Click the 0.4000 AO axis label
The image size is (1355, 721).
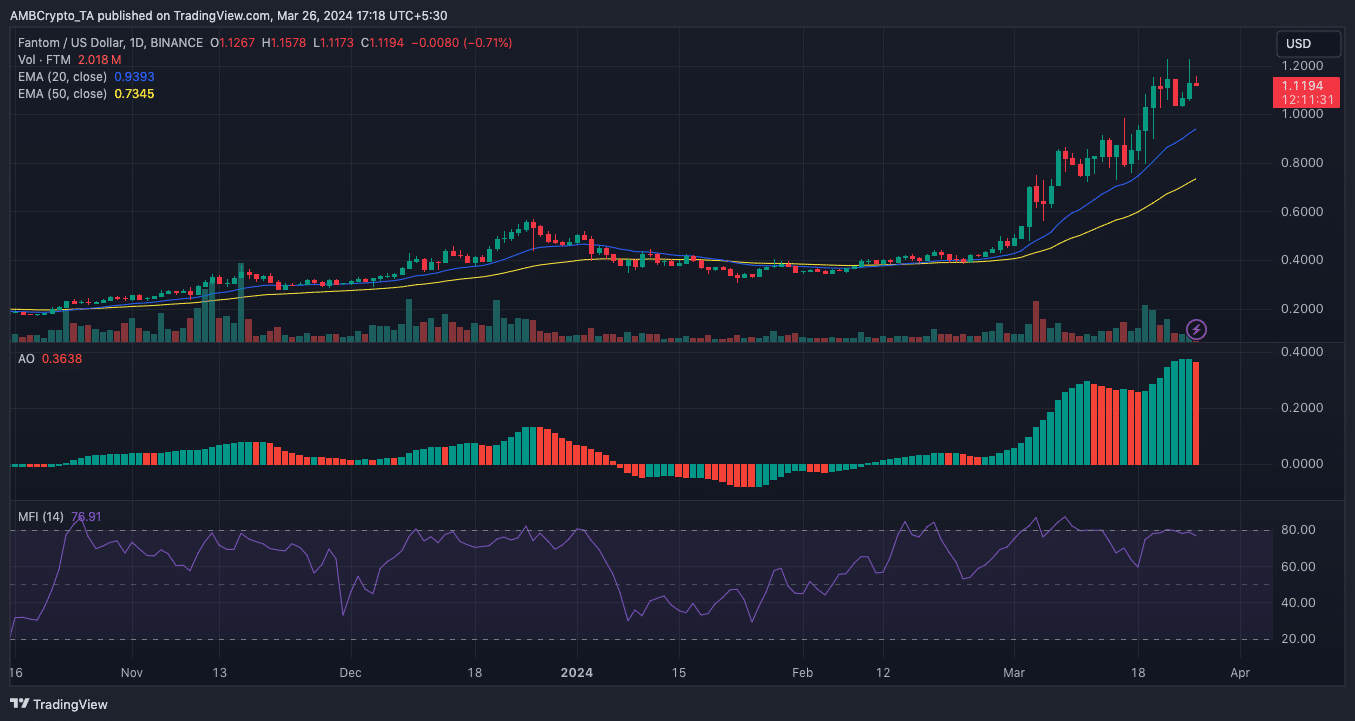coord(1302,352)
